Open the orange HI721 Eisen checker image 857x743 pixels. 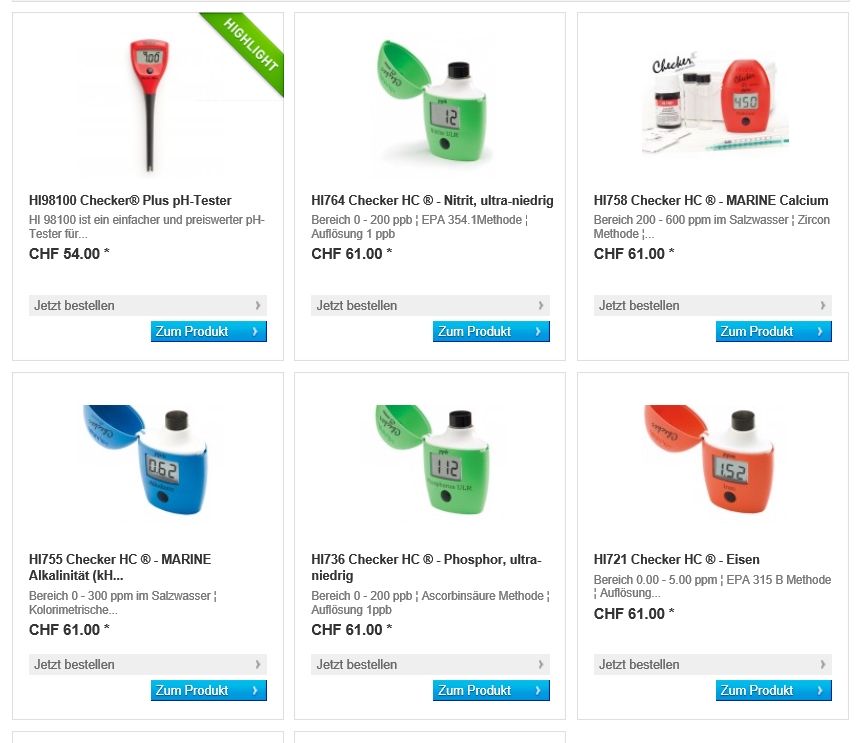714,460
